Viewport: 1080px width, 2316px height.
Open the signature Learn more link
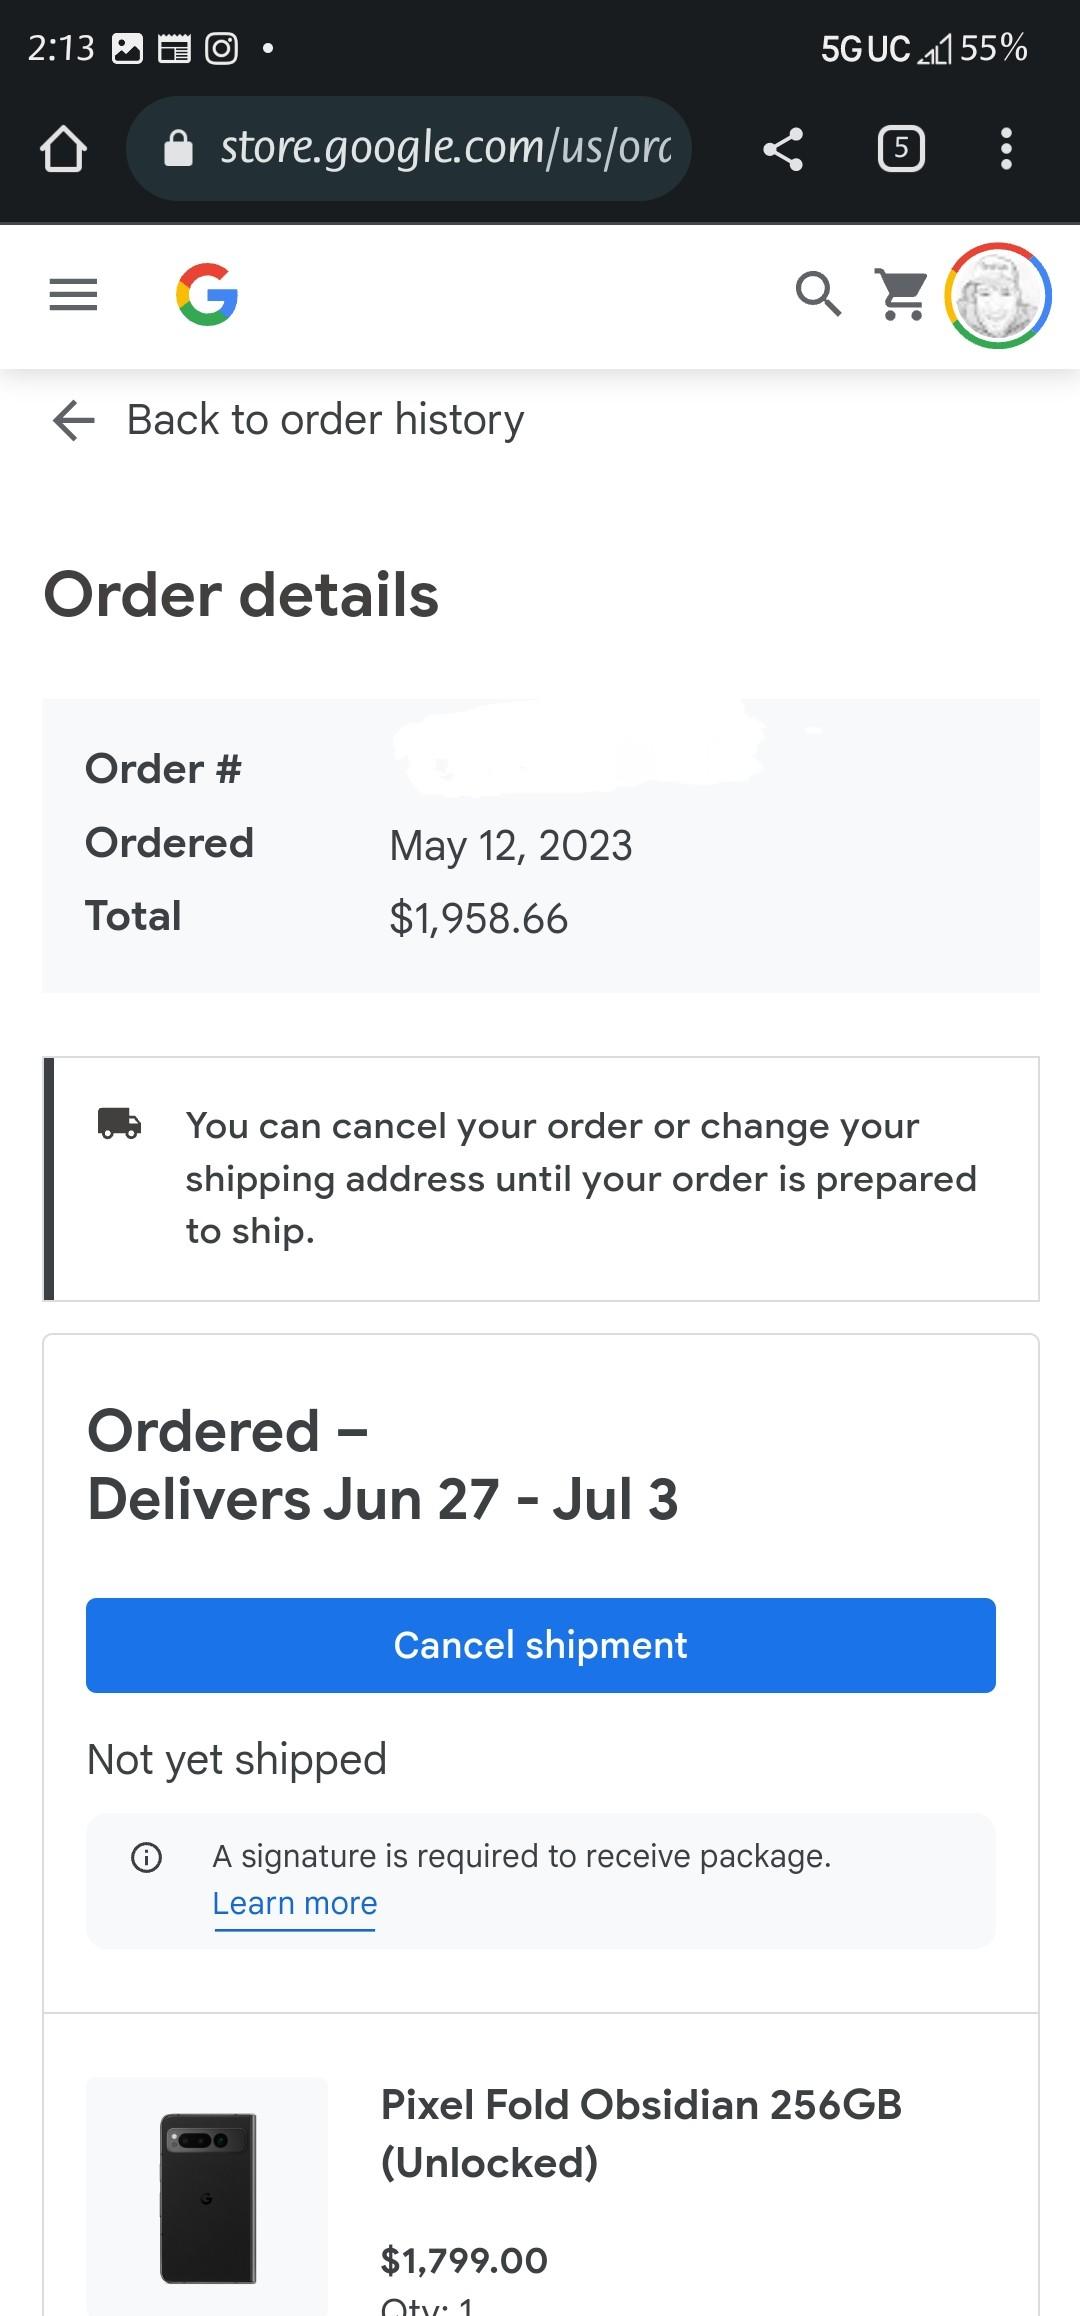click(295, 1903)
